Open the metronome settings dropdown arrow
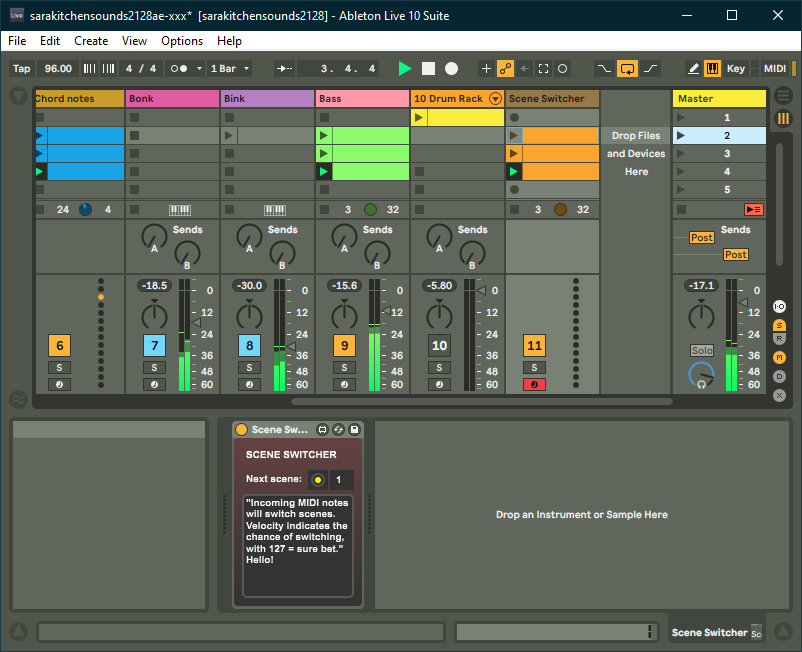 point(198,69)
